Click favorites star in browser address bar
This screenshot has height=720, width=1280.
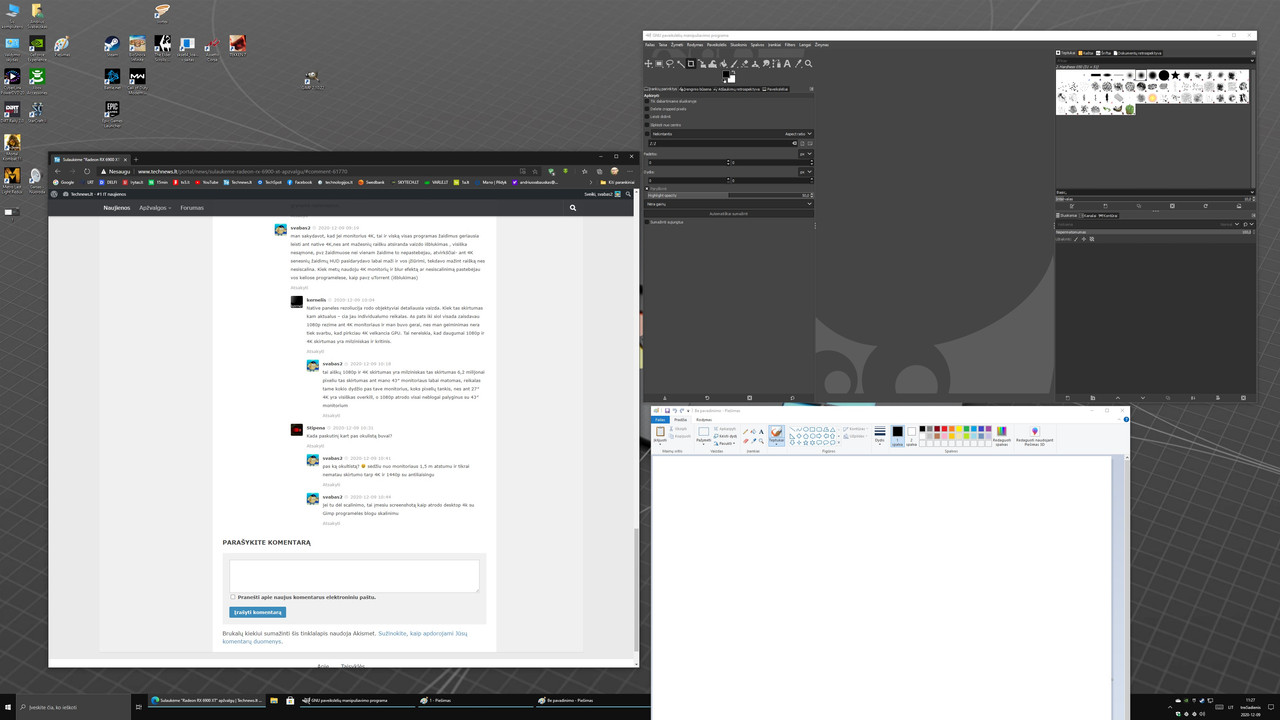[535, 171]
